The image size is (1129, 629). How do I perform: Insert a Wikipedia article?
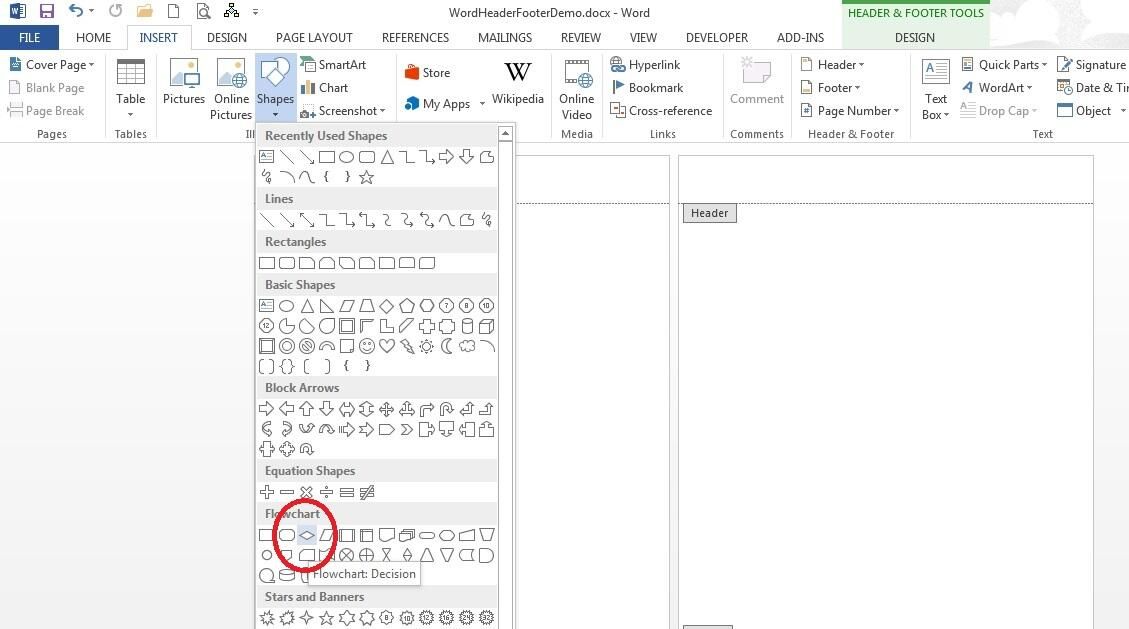click(x=518, y=87)
